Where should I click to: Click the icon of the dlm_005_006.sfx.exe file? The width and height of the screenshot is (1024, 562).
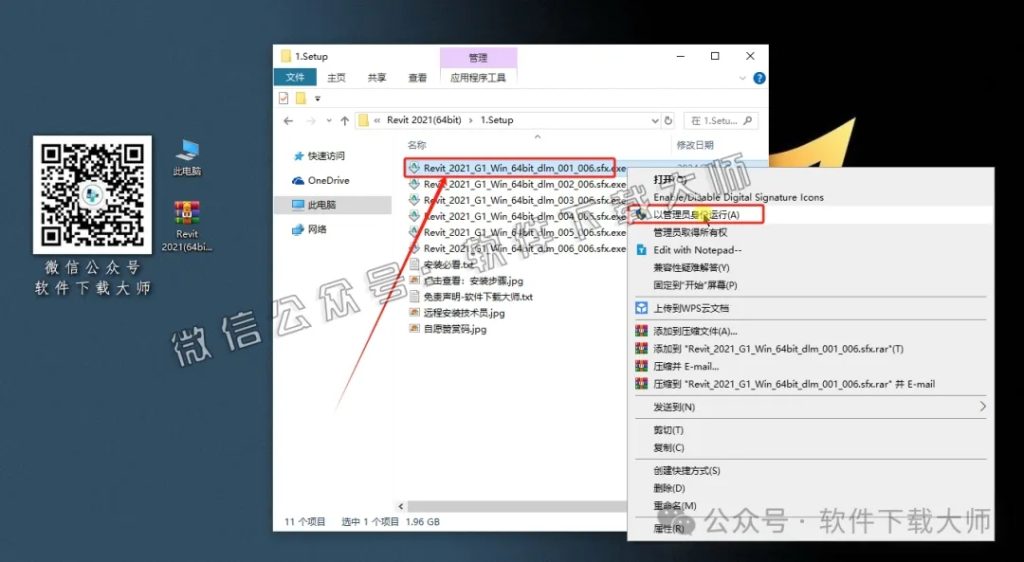coord(414,232)
